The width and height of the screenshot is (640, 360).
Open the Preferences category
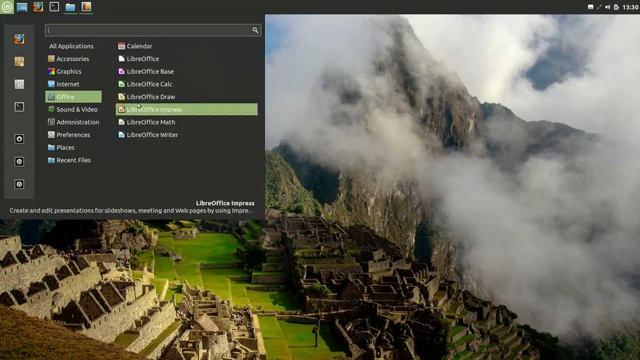[69, 135]
